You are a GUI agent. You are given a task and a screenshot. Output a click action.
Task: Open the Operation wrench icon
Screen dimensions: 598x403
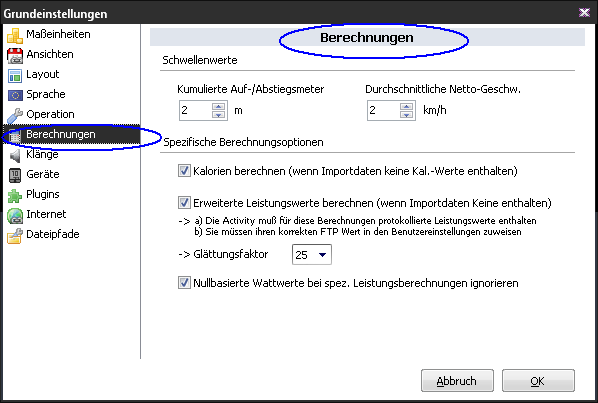pyautogui.click(x=15, y=116)
